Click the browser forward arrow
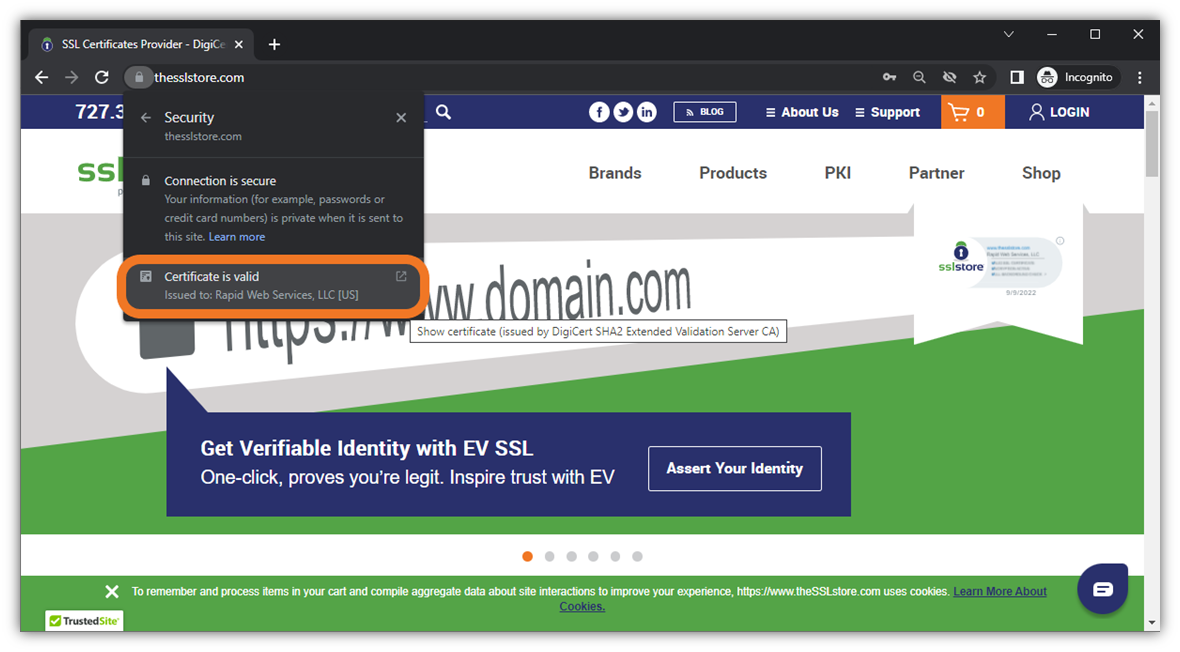 (71, 78)
